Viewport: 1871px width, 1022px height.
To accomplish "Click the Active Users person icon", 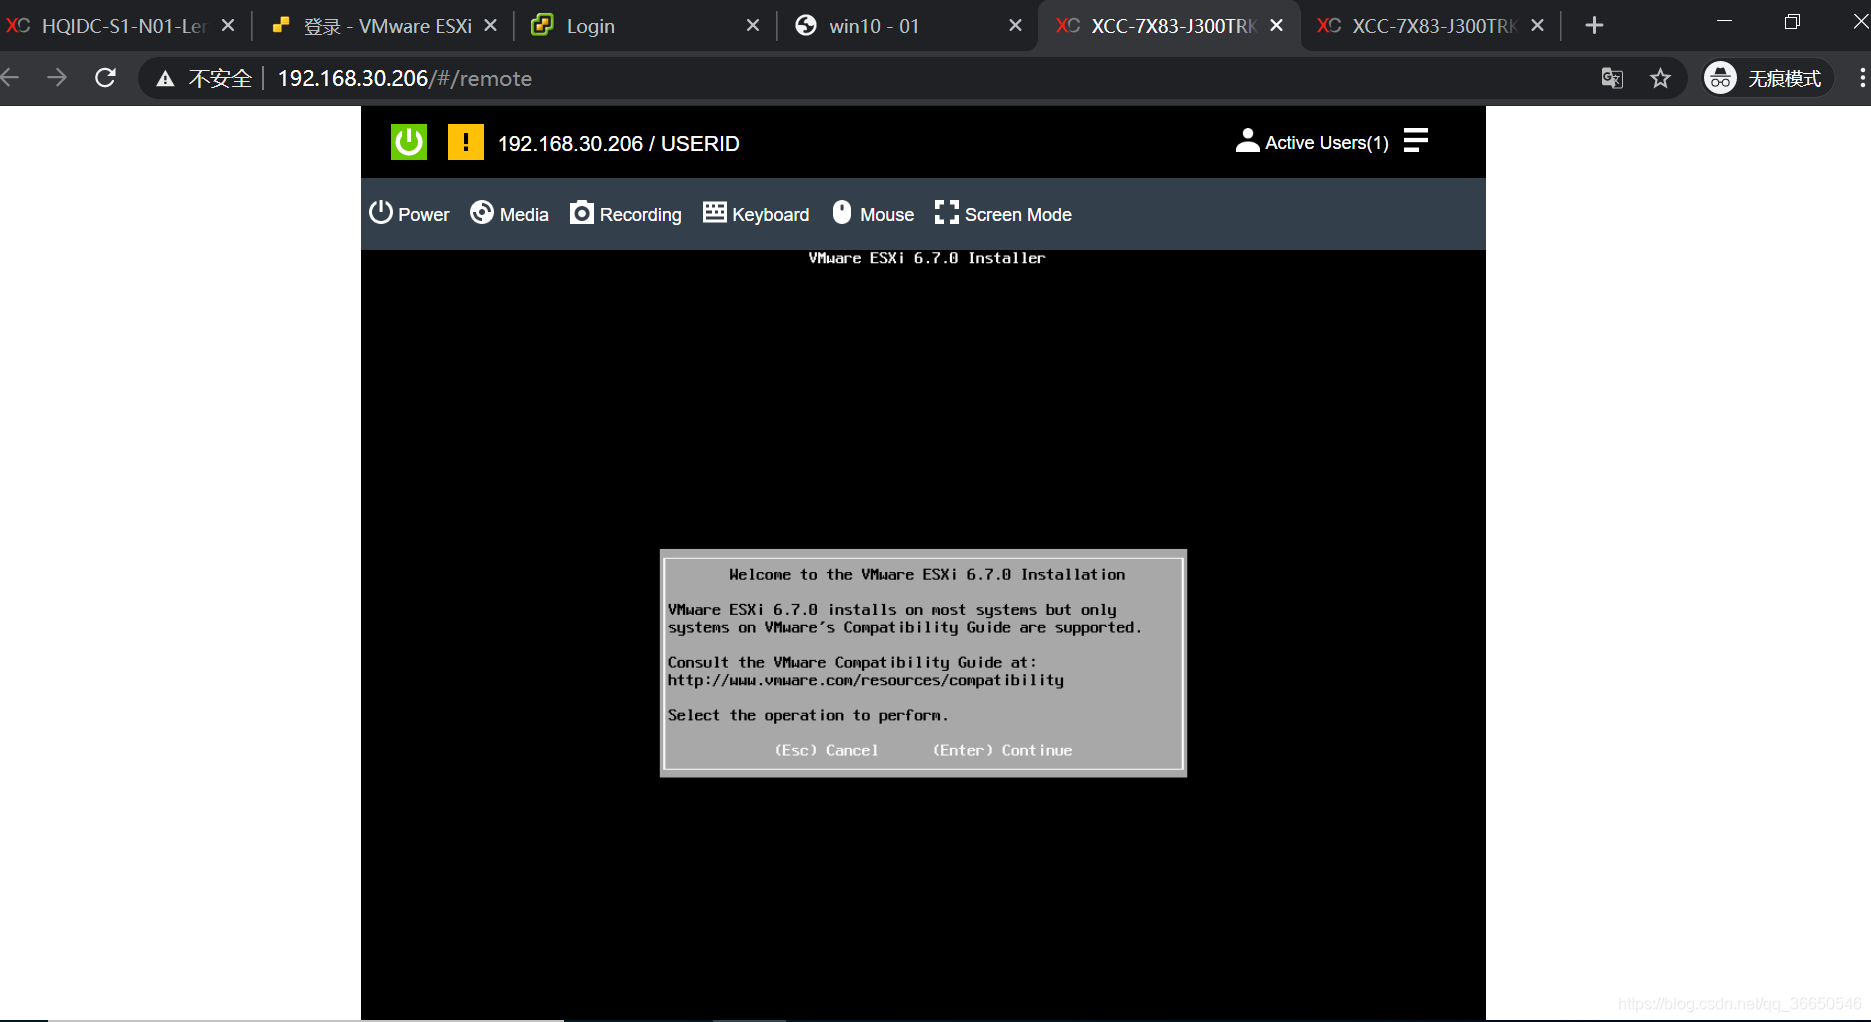I will 1247,140.
